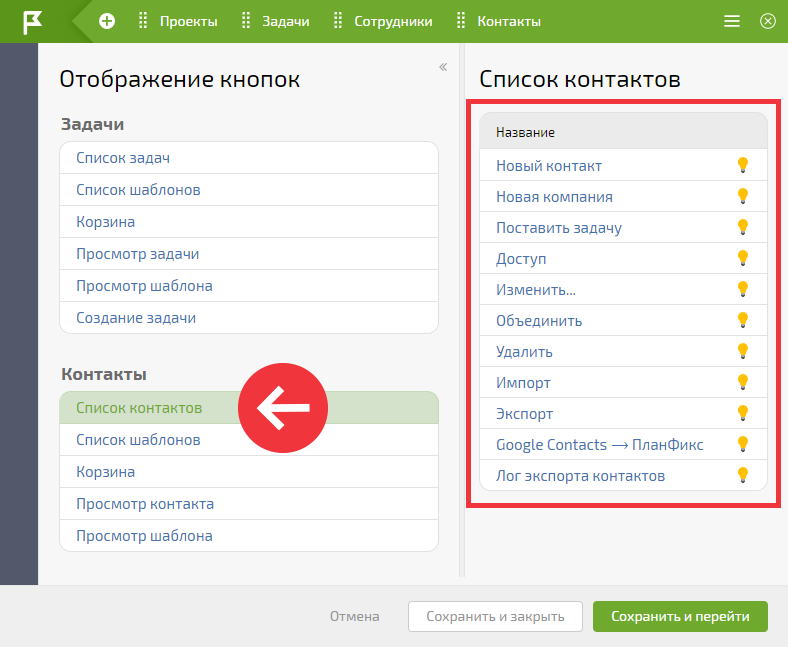Toggle lightbulb for Объединить
This screenshot has height=647, width=788.
pos(743,320)
